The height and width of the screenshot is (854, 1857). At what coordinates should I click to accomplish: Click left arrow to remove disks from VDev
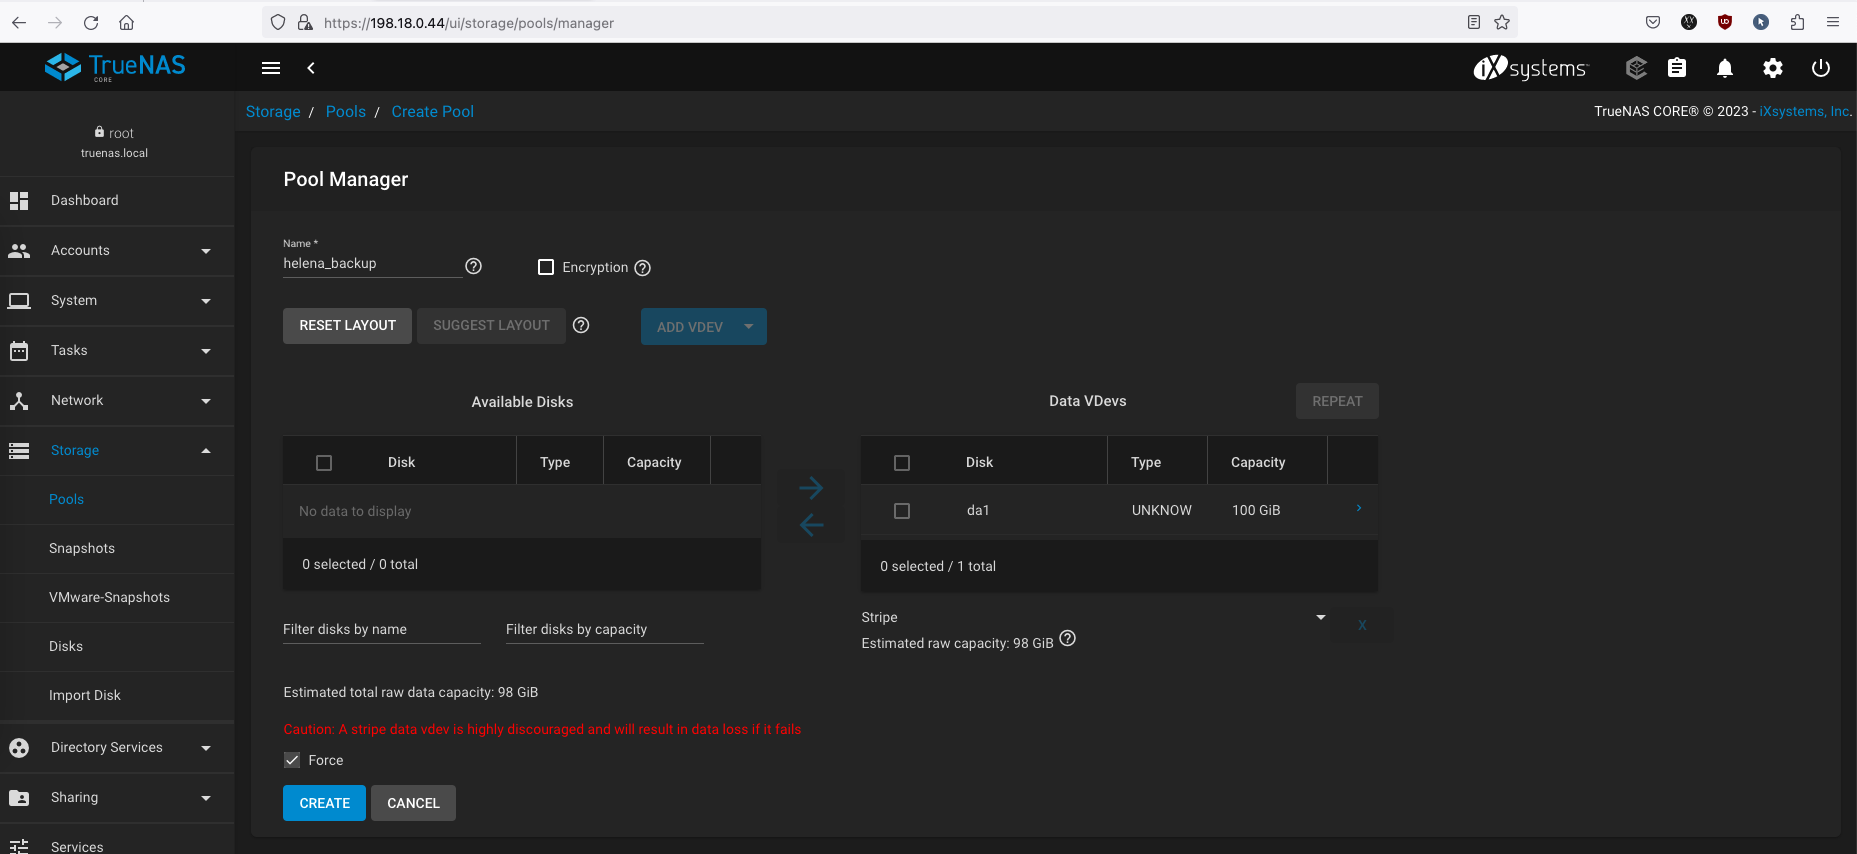811,525
